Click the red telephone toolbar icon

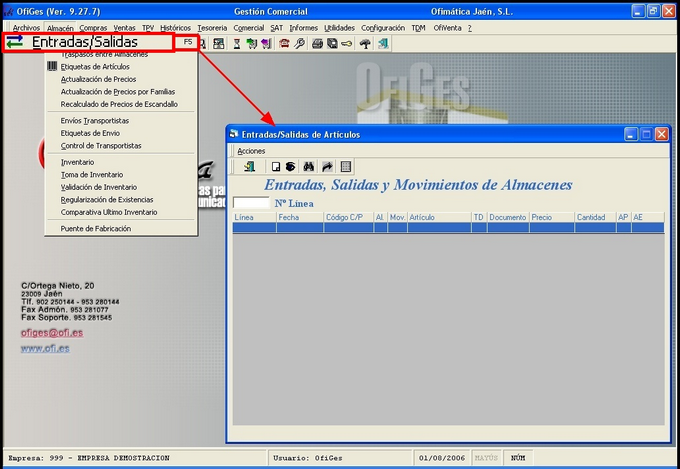[x=284, y=43]
